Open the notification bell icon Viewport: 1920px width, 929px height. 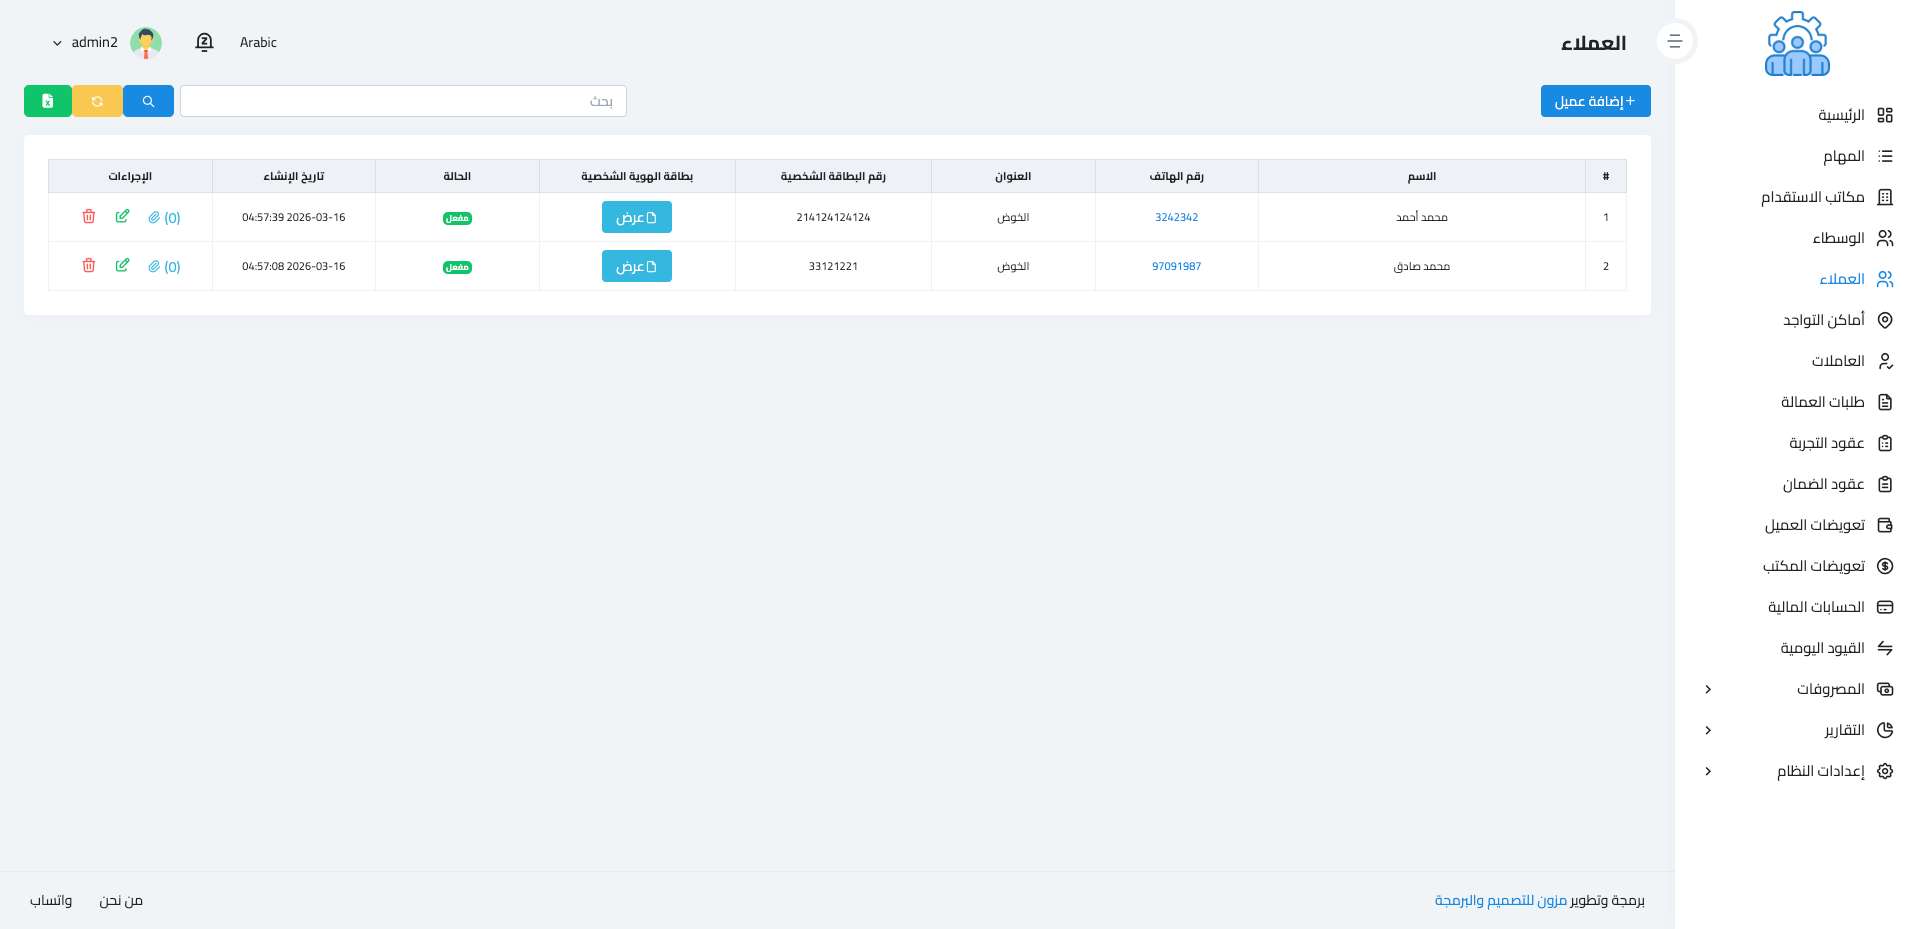click(x=204, y=42)
